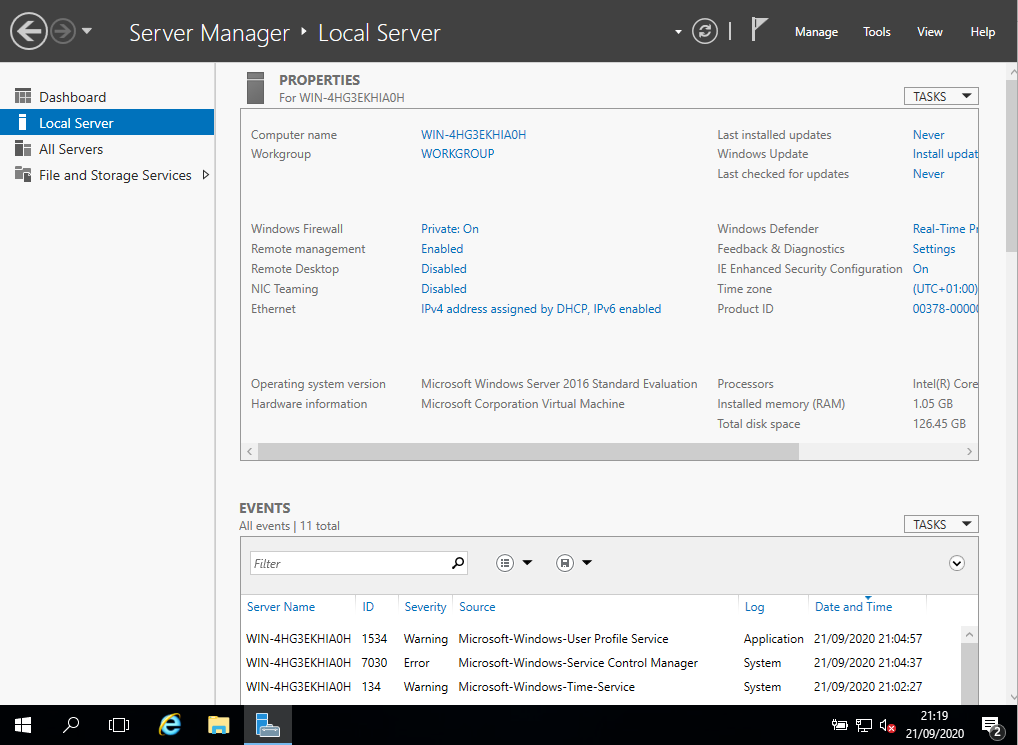Expand the Events filter chevron circle
The height and width of the screenshot is (745, 1018).
click(x=956, y=563)
